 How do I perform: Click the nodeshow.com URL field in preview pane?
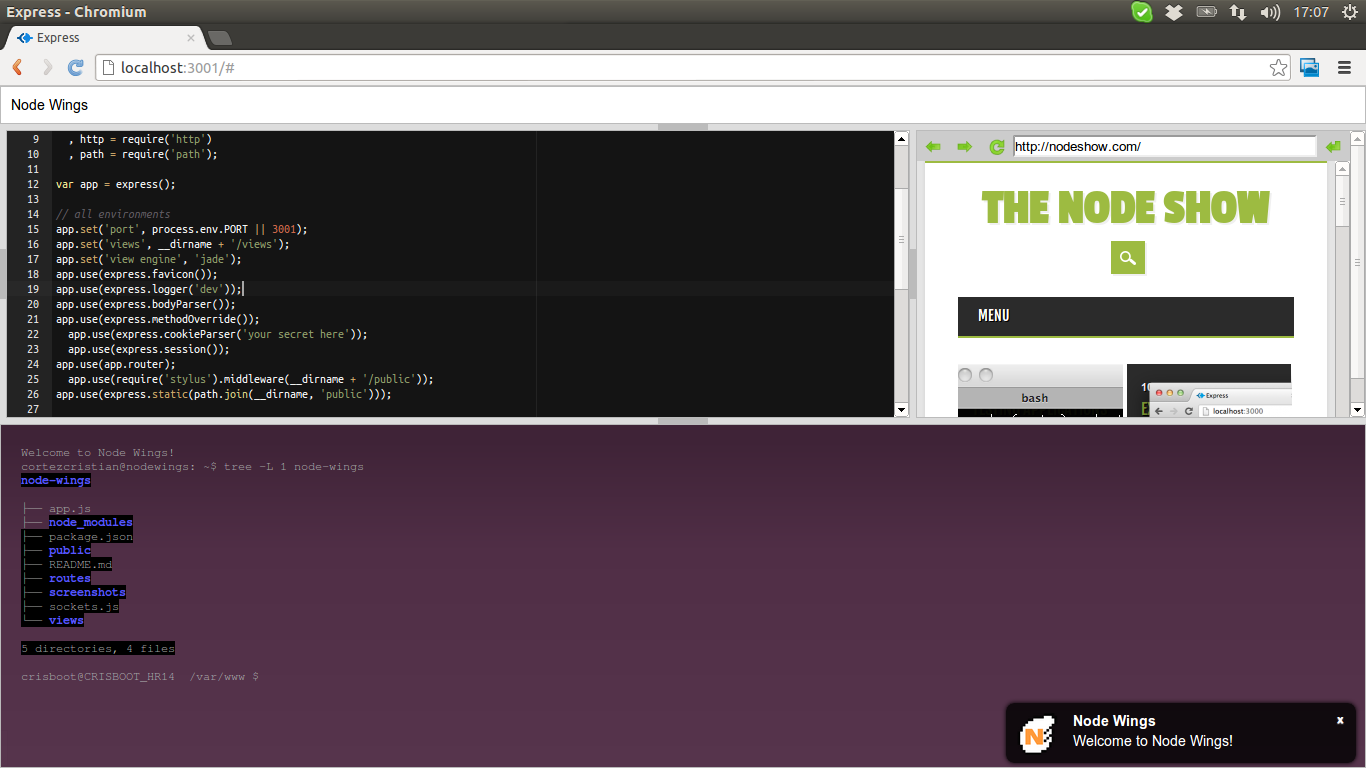click(1165, 147)
